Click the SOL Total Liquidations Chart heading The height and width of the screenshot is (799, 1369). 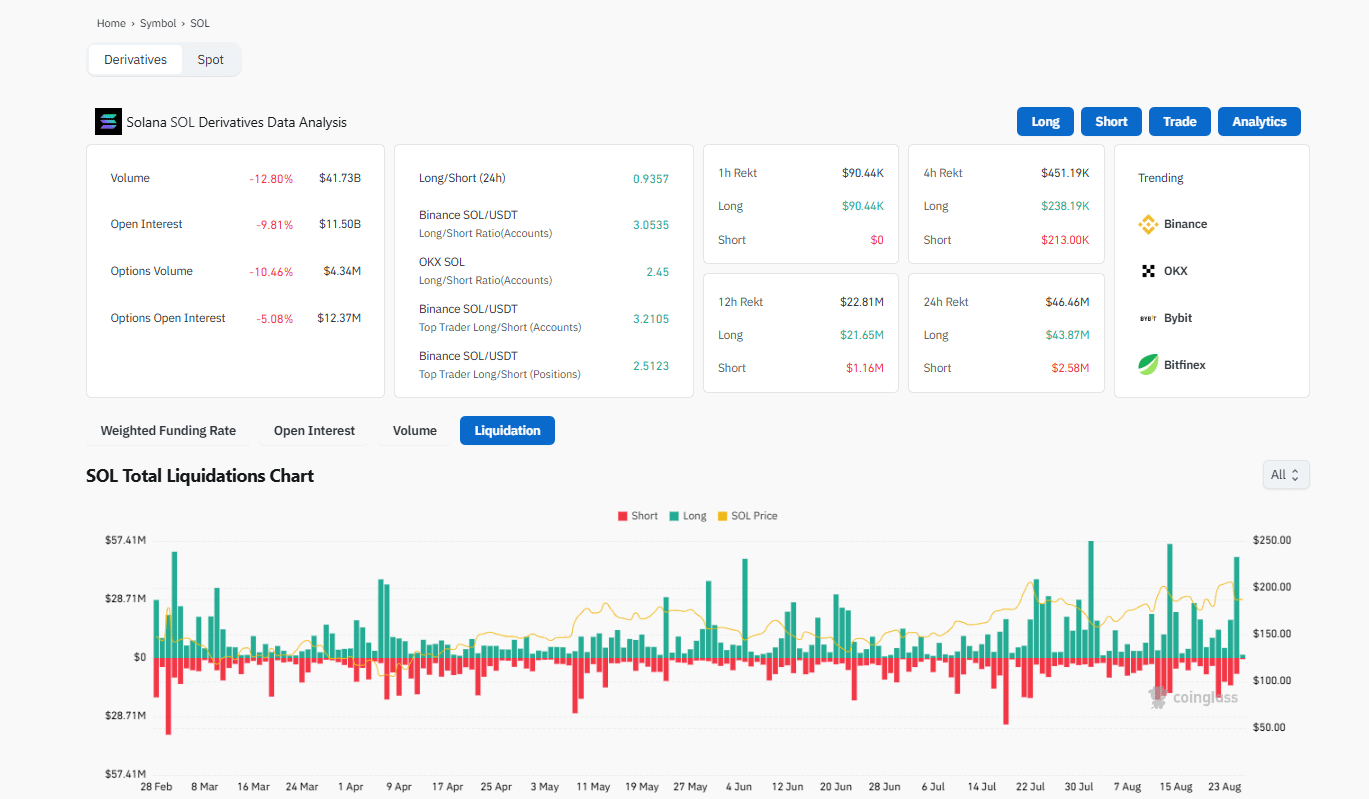click(x=200, y=476)
